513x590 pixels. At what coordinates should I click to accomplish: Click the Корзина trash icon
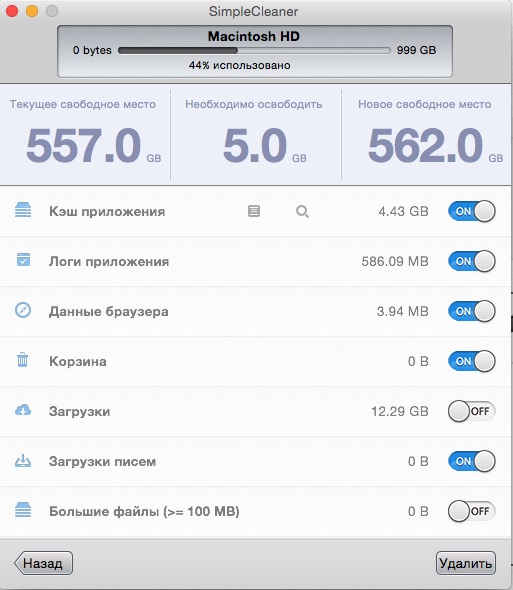pos(23,360)
